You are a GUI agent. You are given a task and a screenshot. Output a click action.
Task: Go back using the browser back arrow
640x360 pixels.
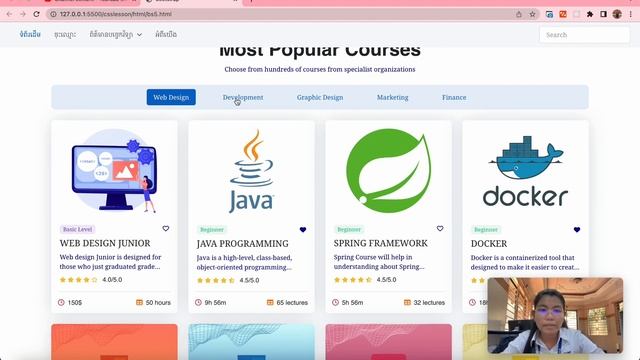[9, 14]
